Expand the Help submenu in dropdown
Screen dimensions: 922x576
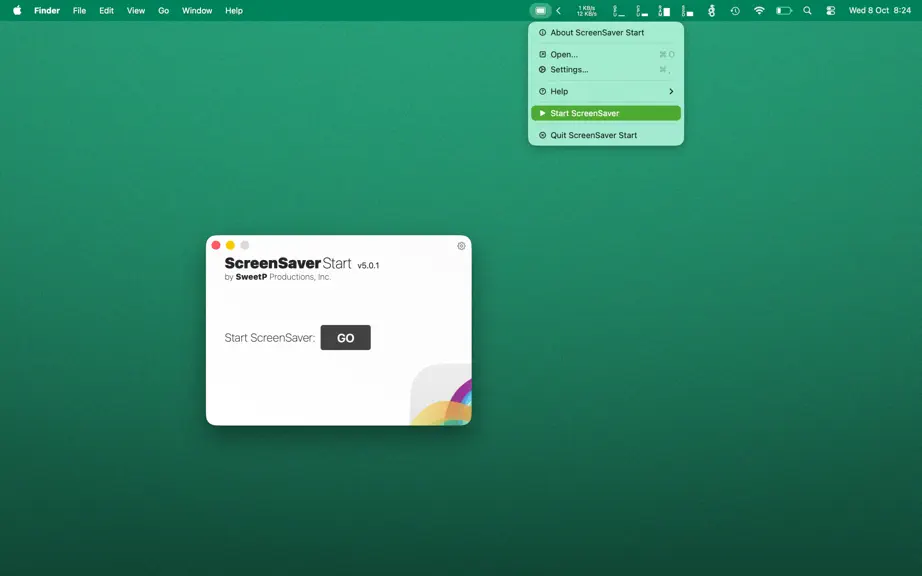coord(606,92)
